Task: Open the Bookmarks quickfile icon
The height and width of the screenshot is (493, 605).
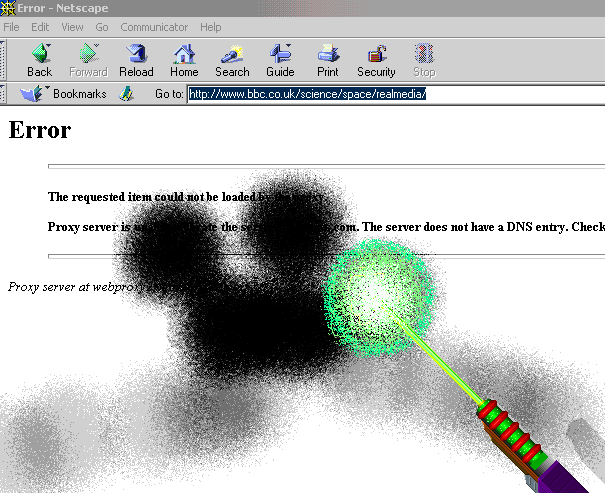Action: point(31,94)
